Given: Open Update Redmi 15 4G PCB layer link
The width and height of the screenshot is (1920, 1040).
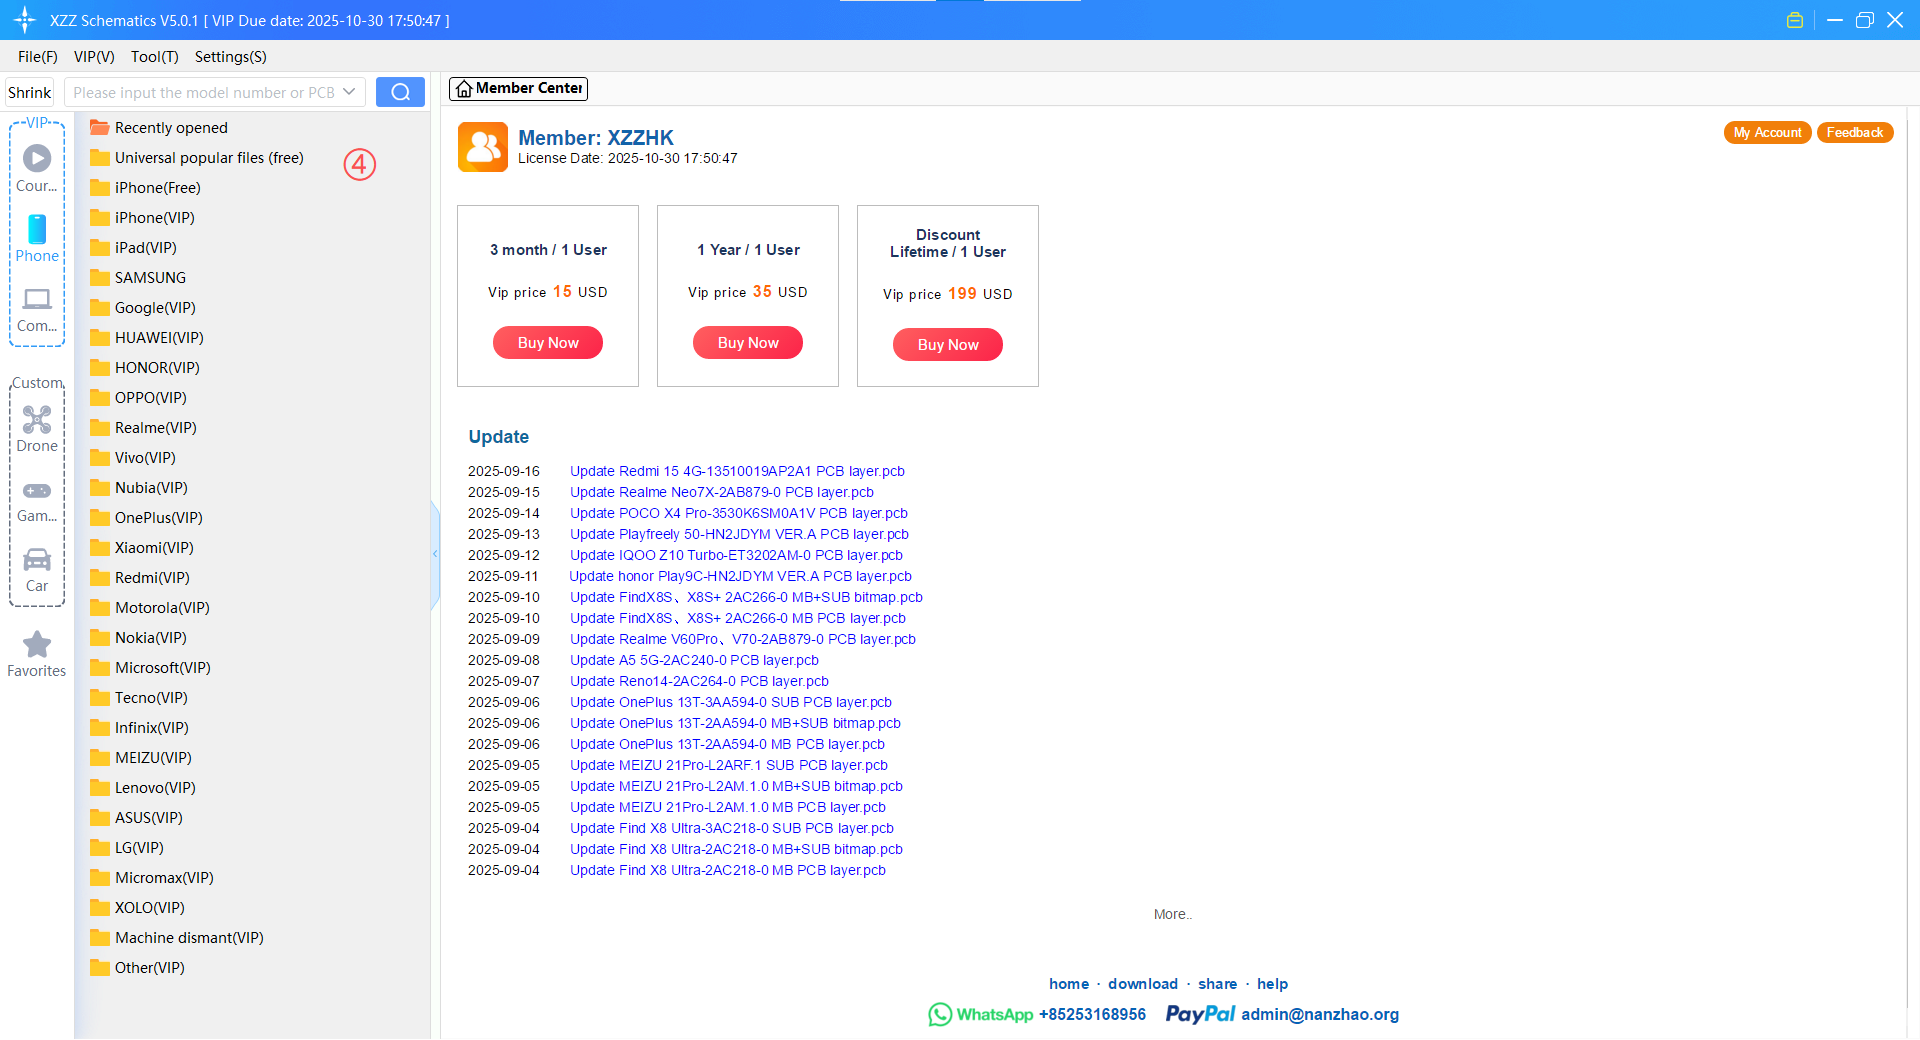Looking at the screenshot, I should [x=737, y=471].
